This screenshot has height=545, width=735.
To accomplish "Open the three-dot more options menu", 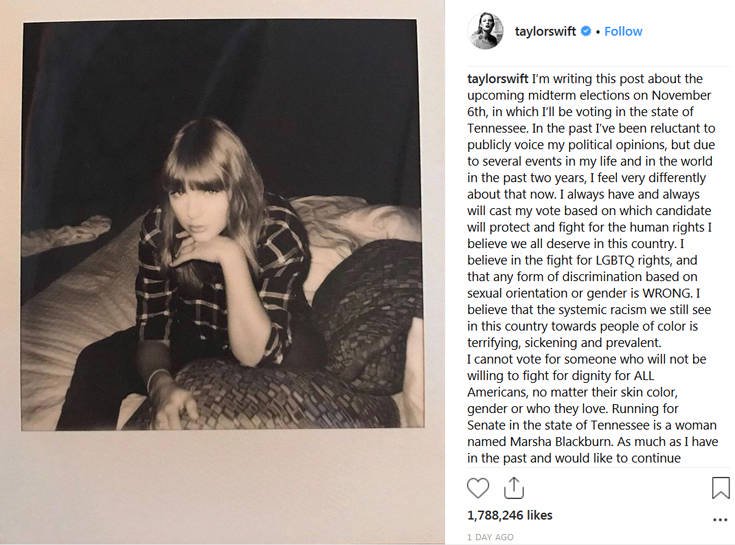I will pos(720,519).
